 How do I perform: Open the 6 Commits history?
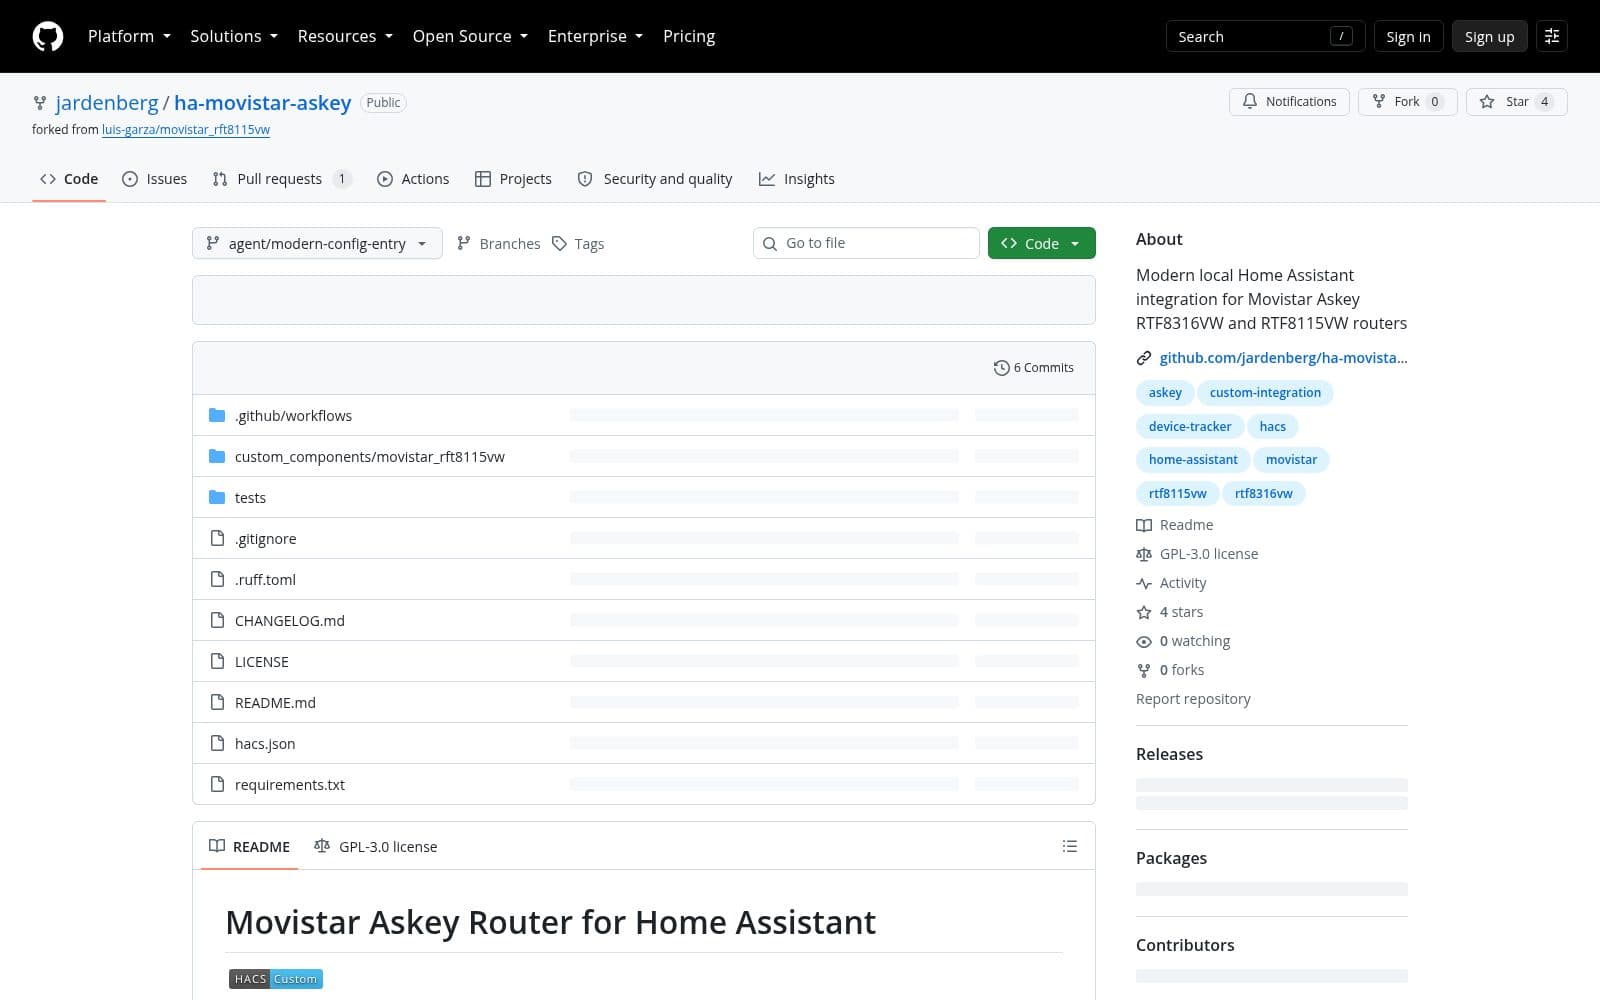tap(1034, 368)
